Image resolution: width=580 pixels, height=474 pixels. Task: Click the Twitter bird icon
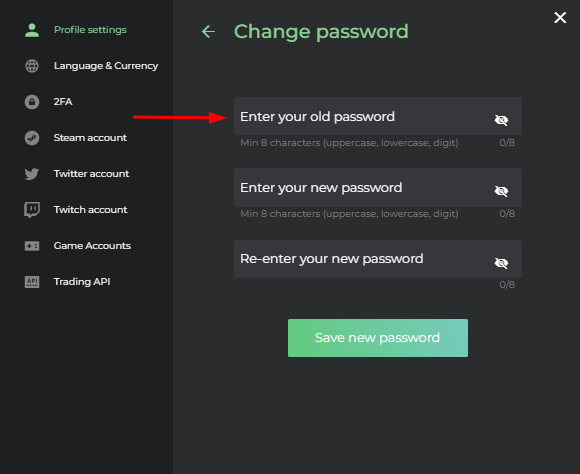click(32, 174)
